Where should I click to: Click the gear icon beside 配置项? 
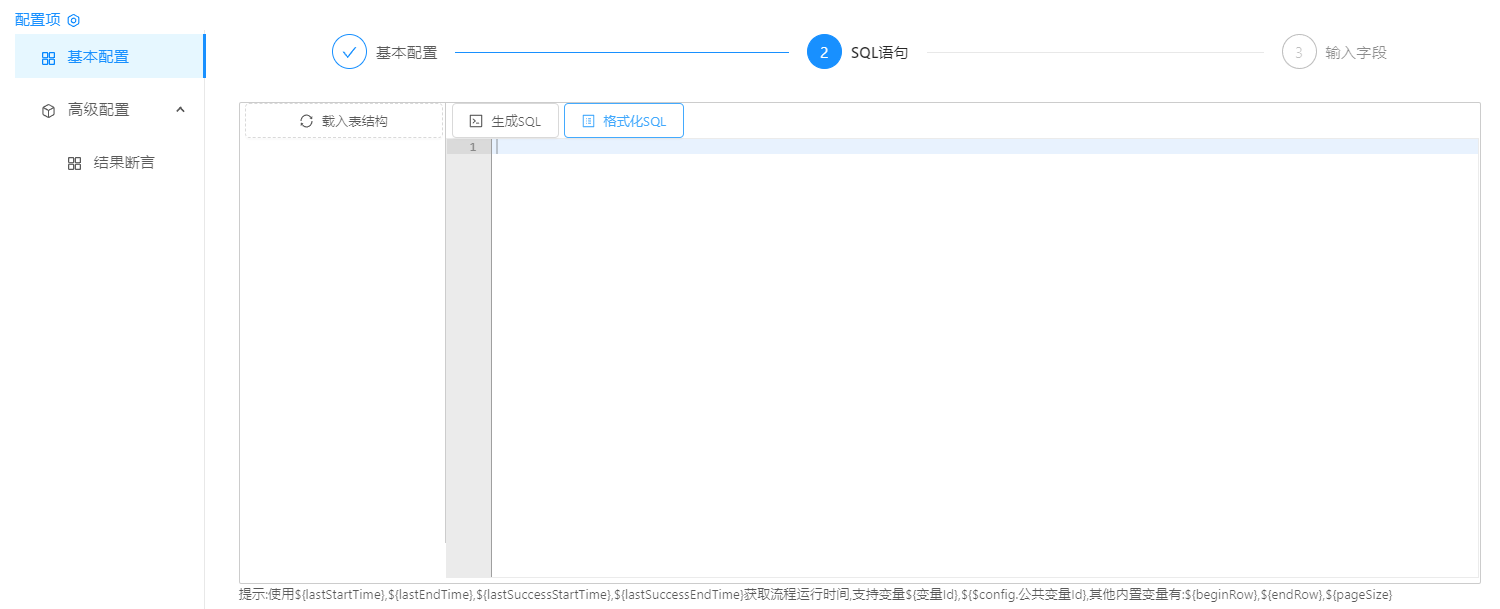coord(73,20)
